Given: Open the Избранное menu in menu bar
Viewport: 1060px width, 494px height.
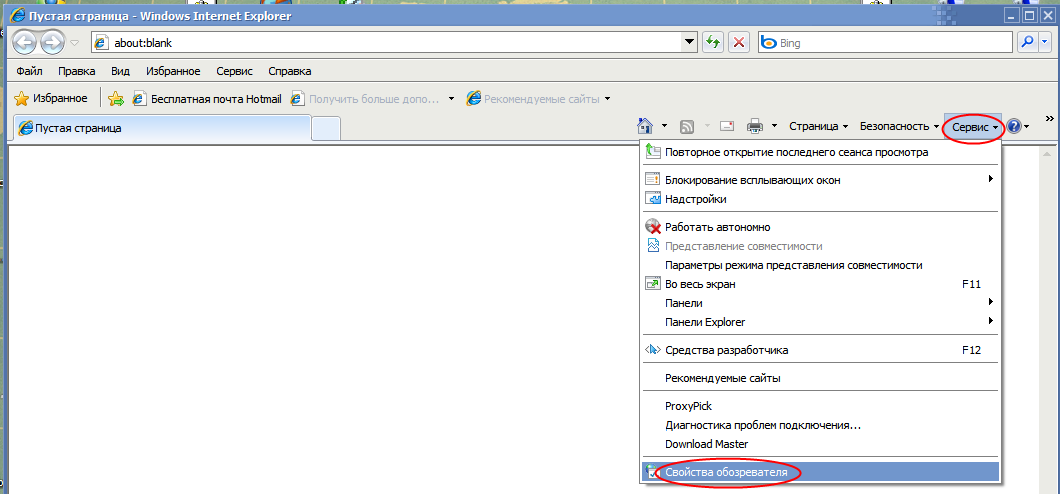Looking at the screenshot, I should [173, 71].
